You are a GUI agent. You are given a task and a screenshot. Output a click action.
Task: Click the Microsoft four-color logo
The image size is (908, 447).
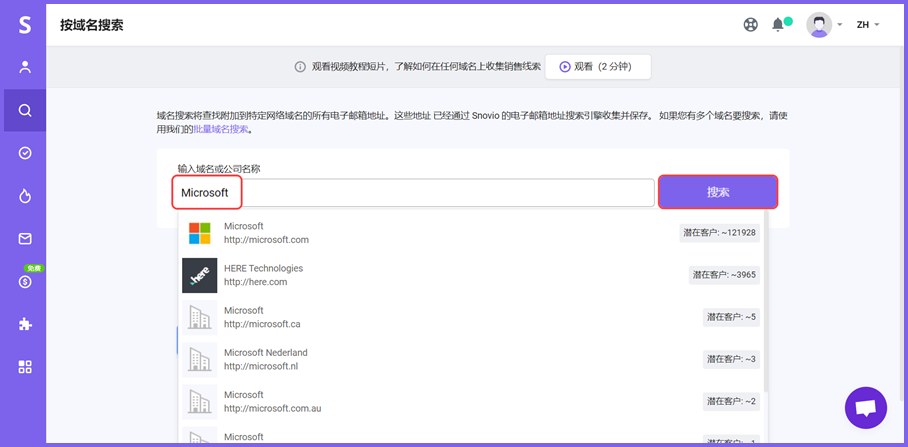[200, 233]
